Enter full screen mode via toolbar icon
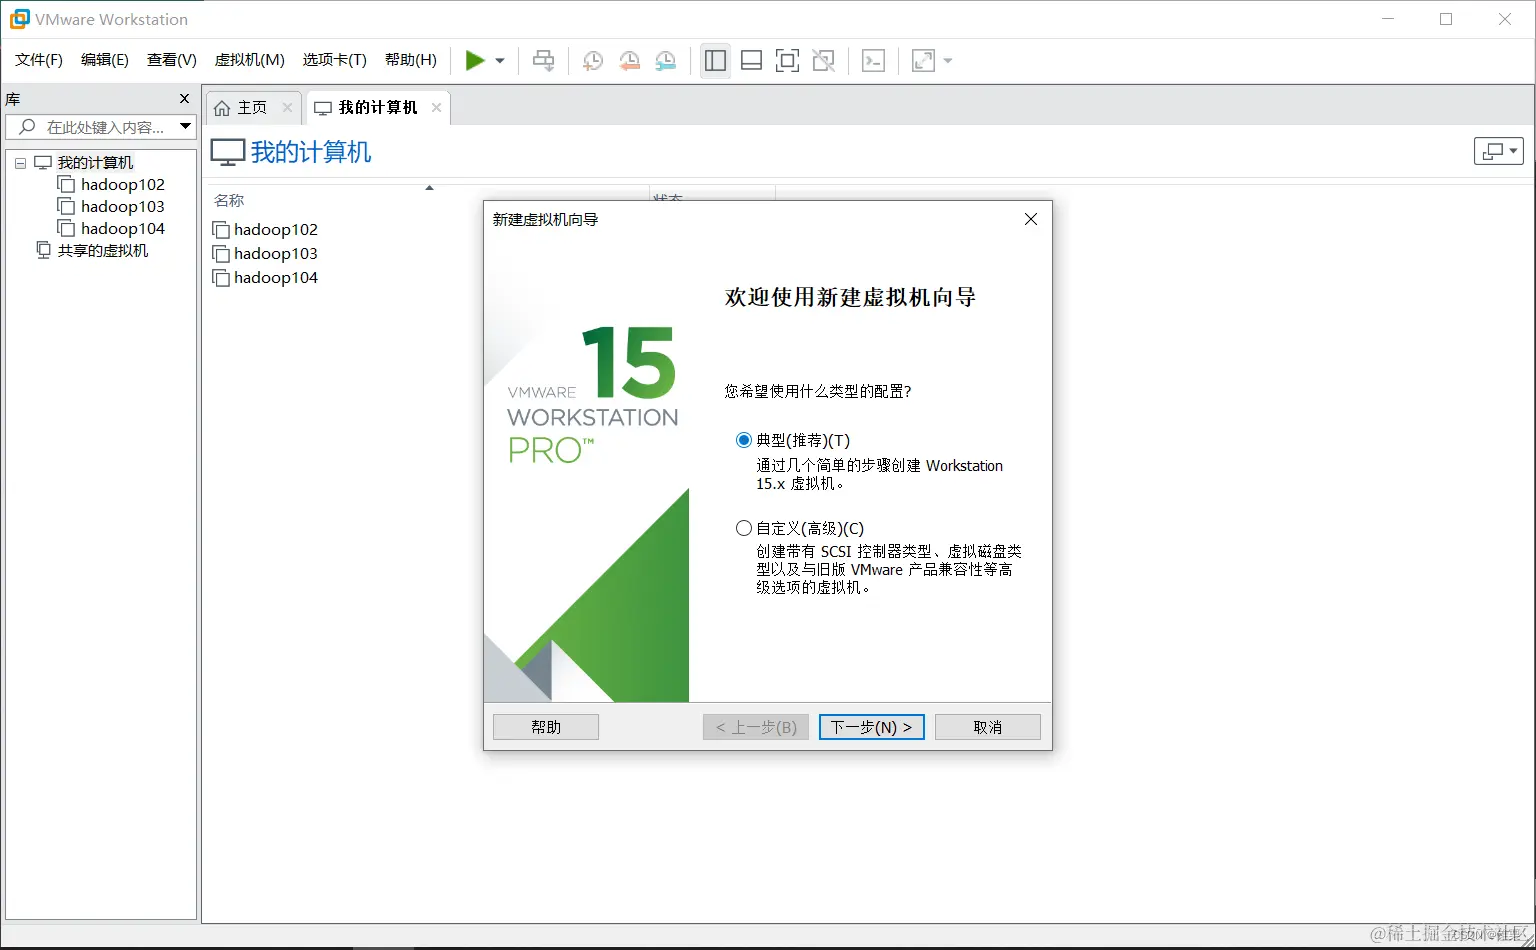Viewport: 1536px width, 950px height. coord(787,61)
